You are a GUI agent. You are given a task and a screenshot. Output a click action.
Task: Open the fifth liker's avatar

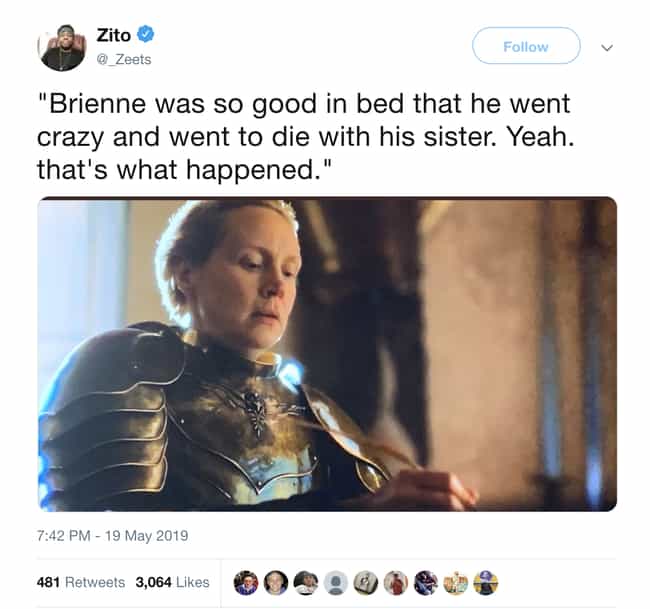point(365,582)
